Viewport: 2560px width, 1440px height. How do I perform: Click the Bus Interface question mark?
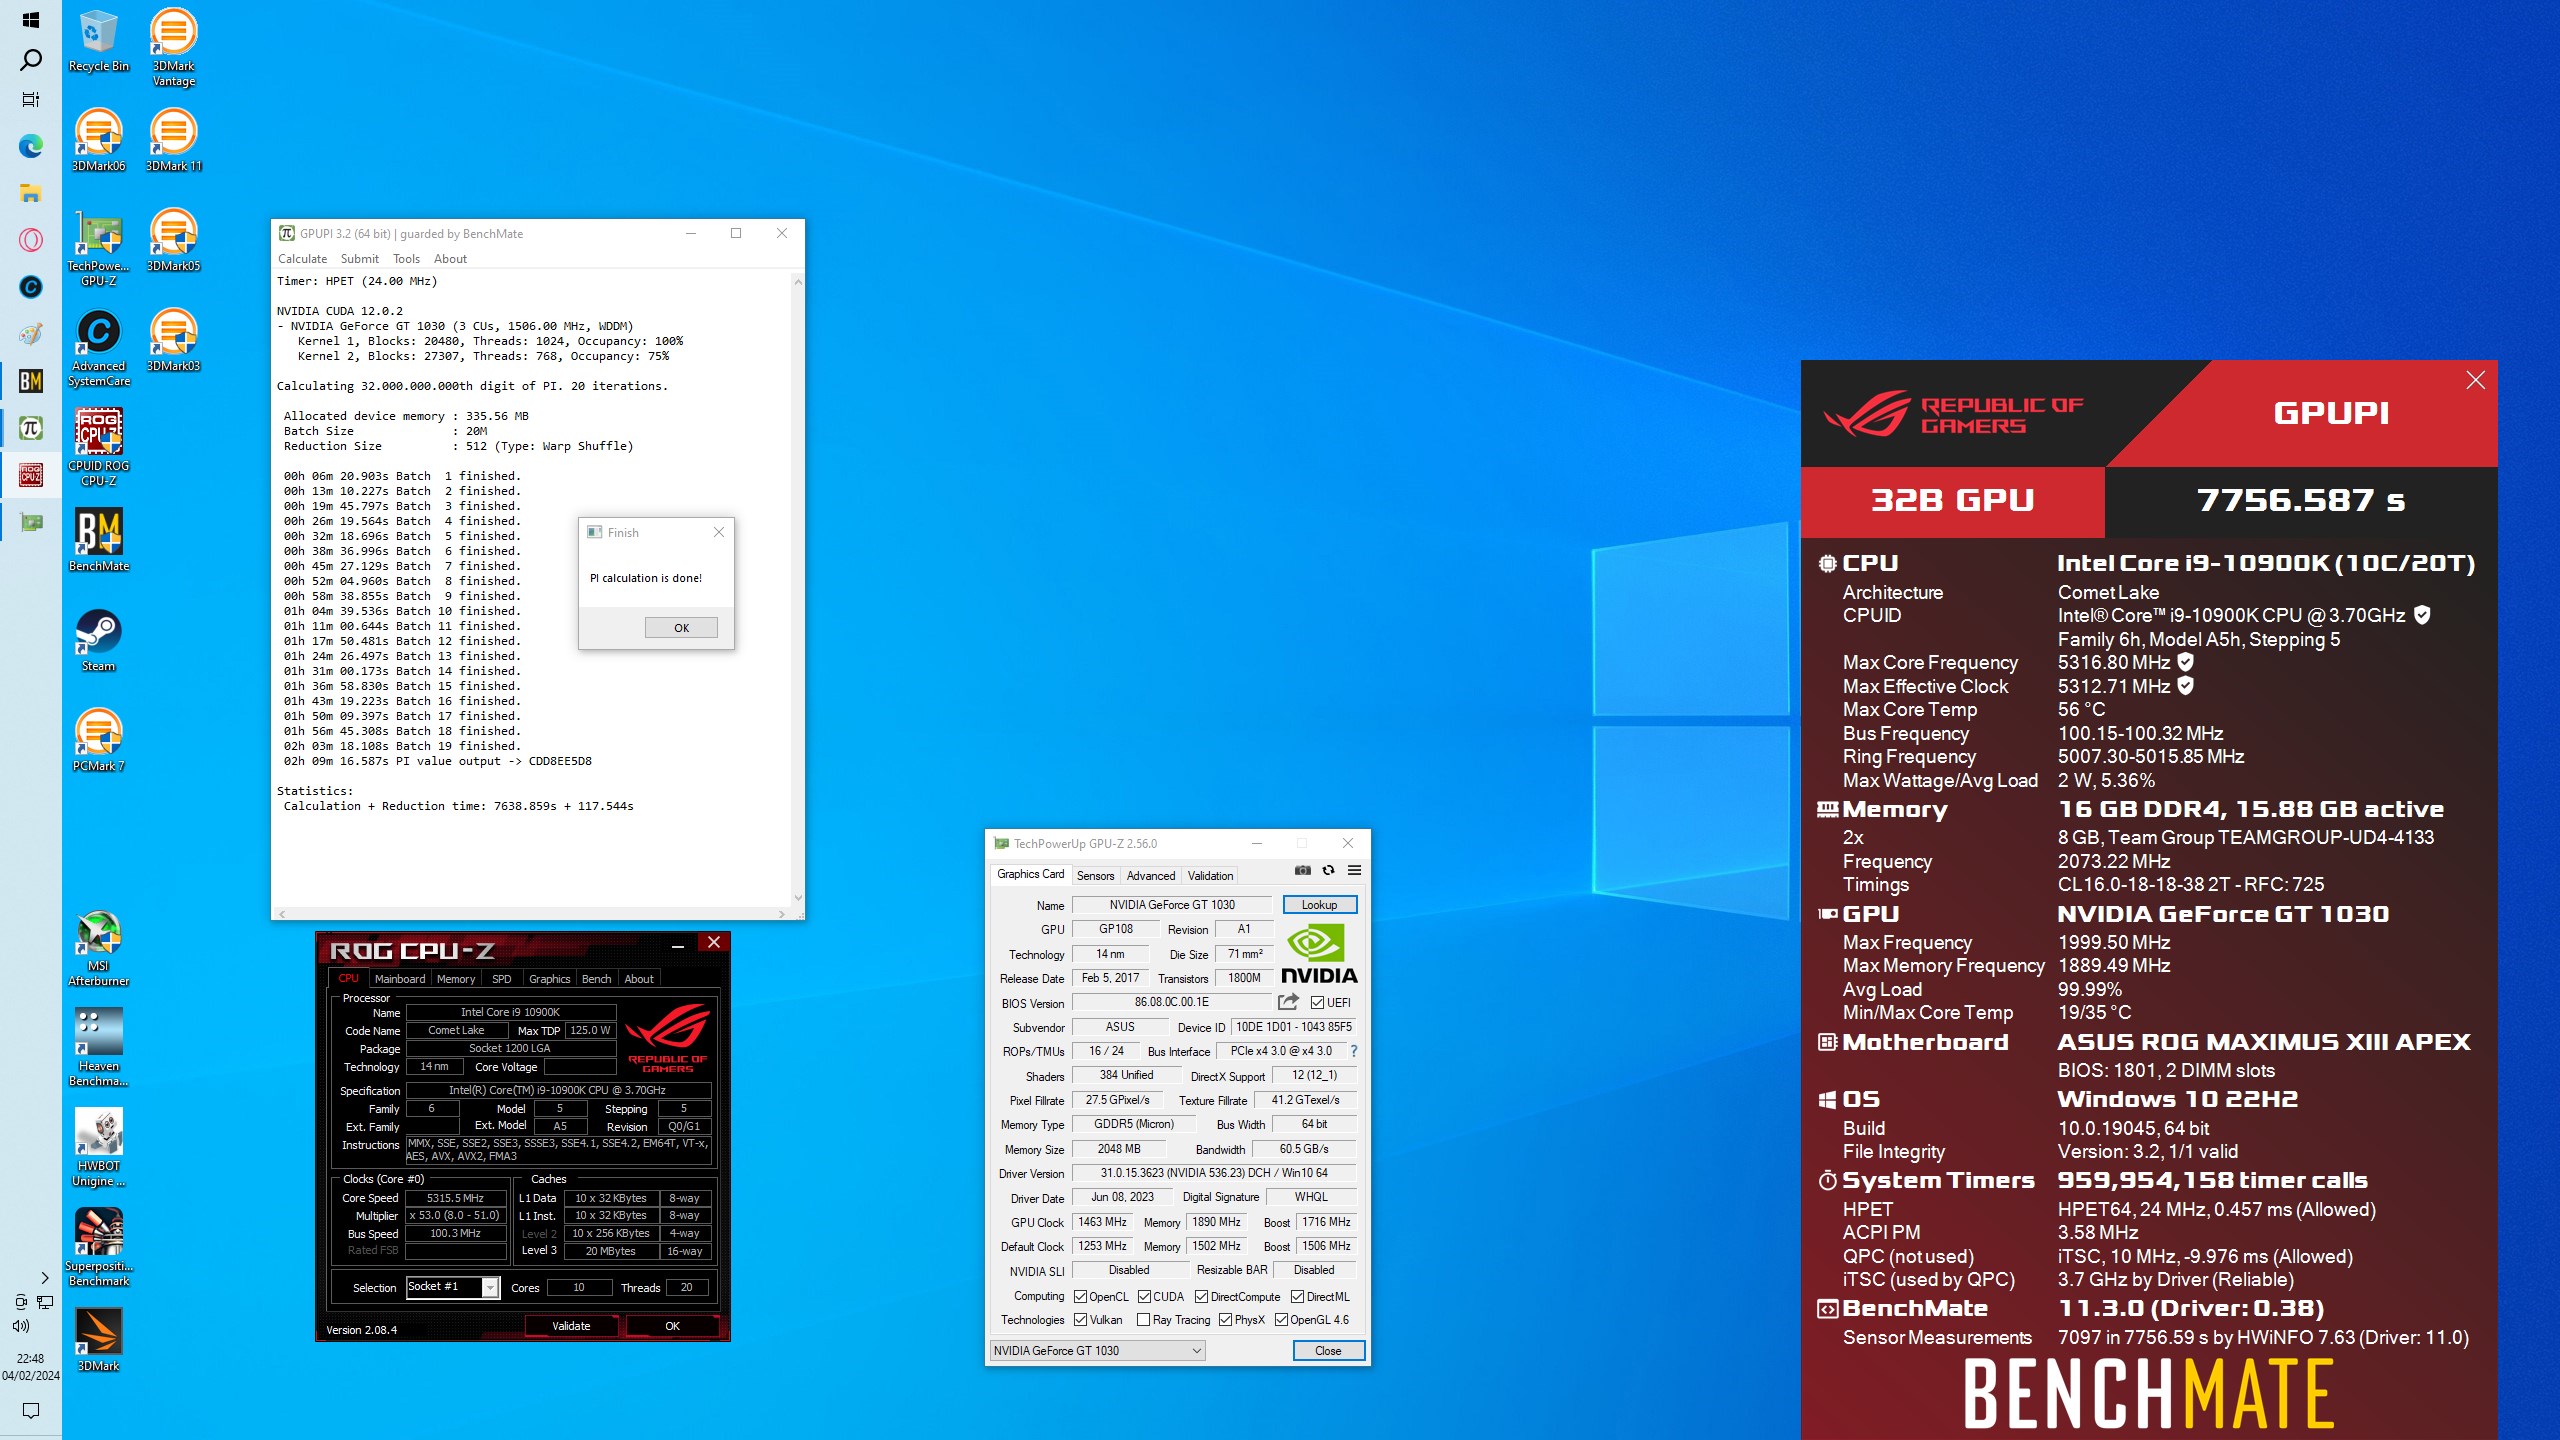point(1354,1051)
